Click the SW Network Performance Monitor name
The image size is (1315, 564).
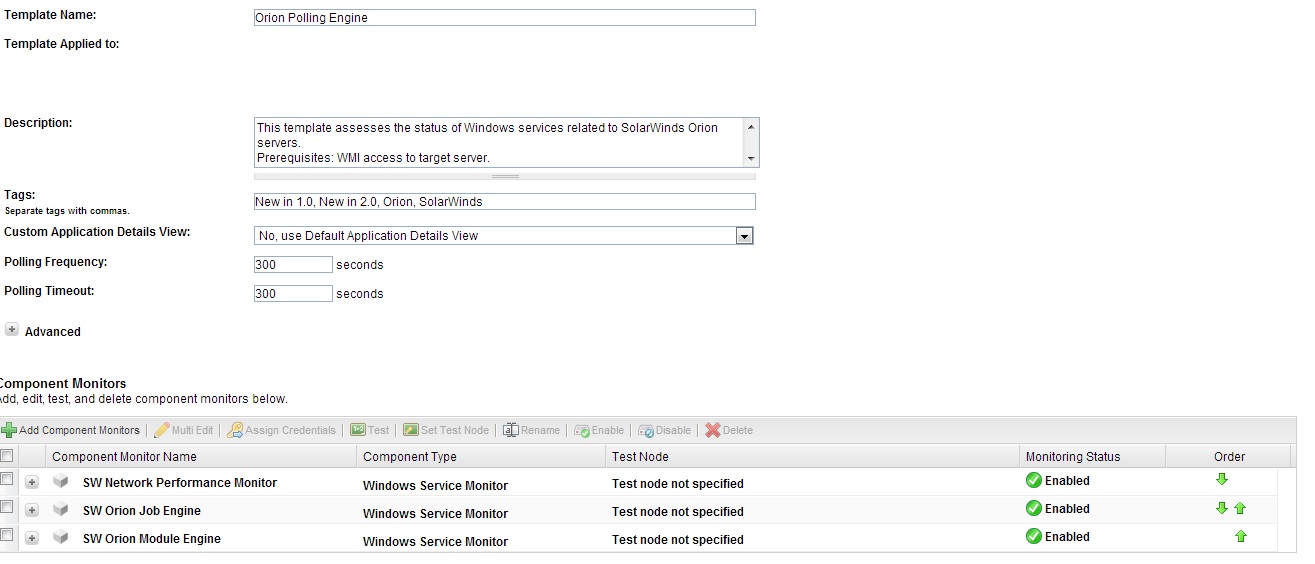180,483
